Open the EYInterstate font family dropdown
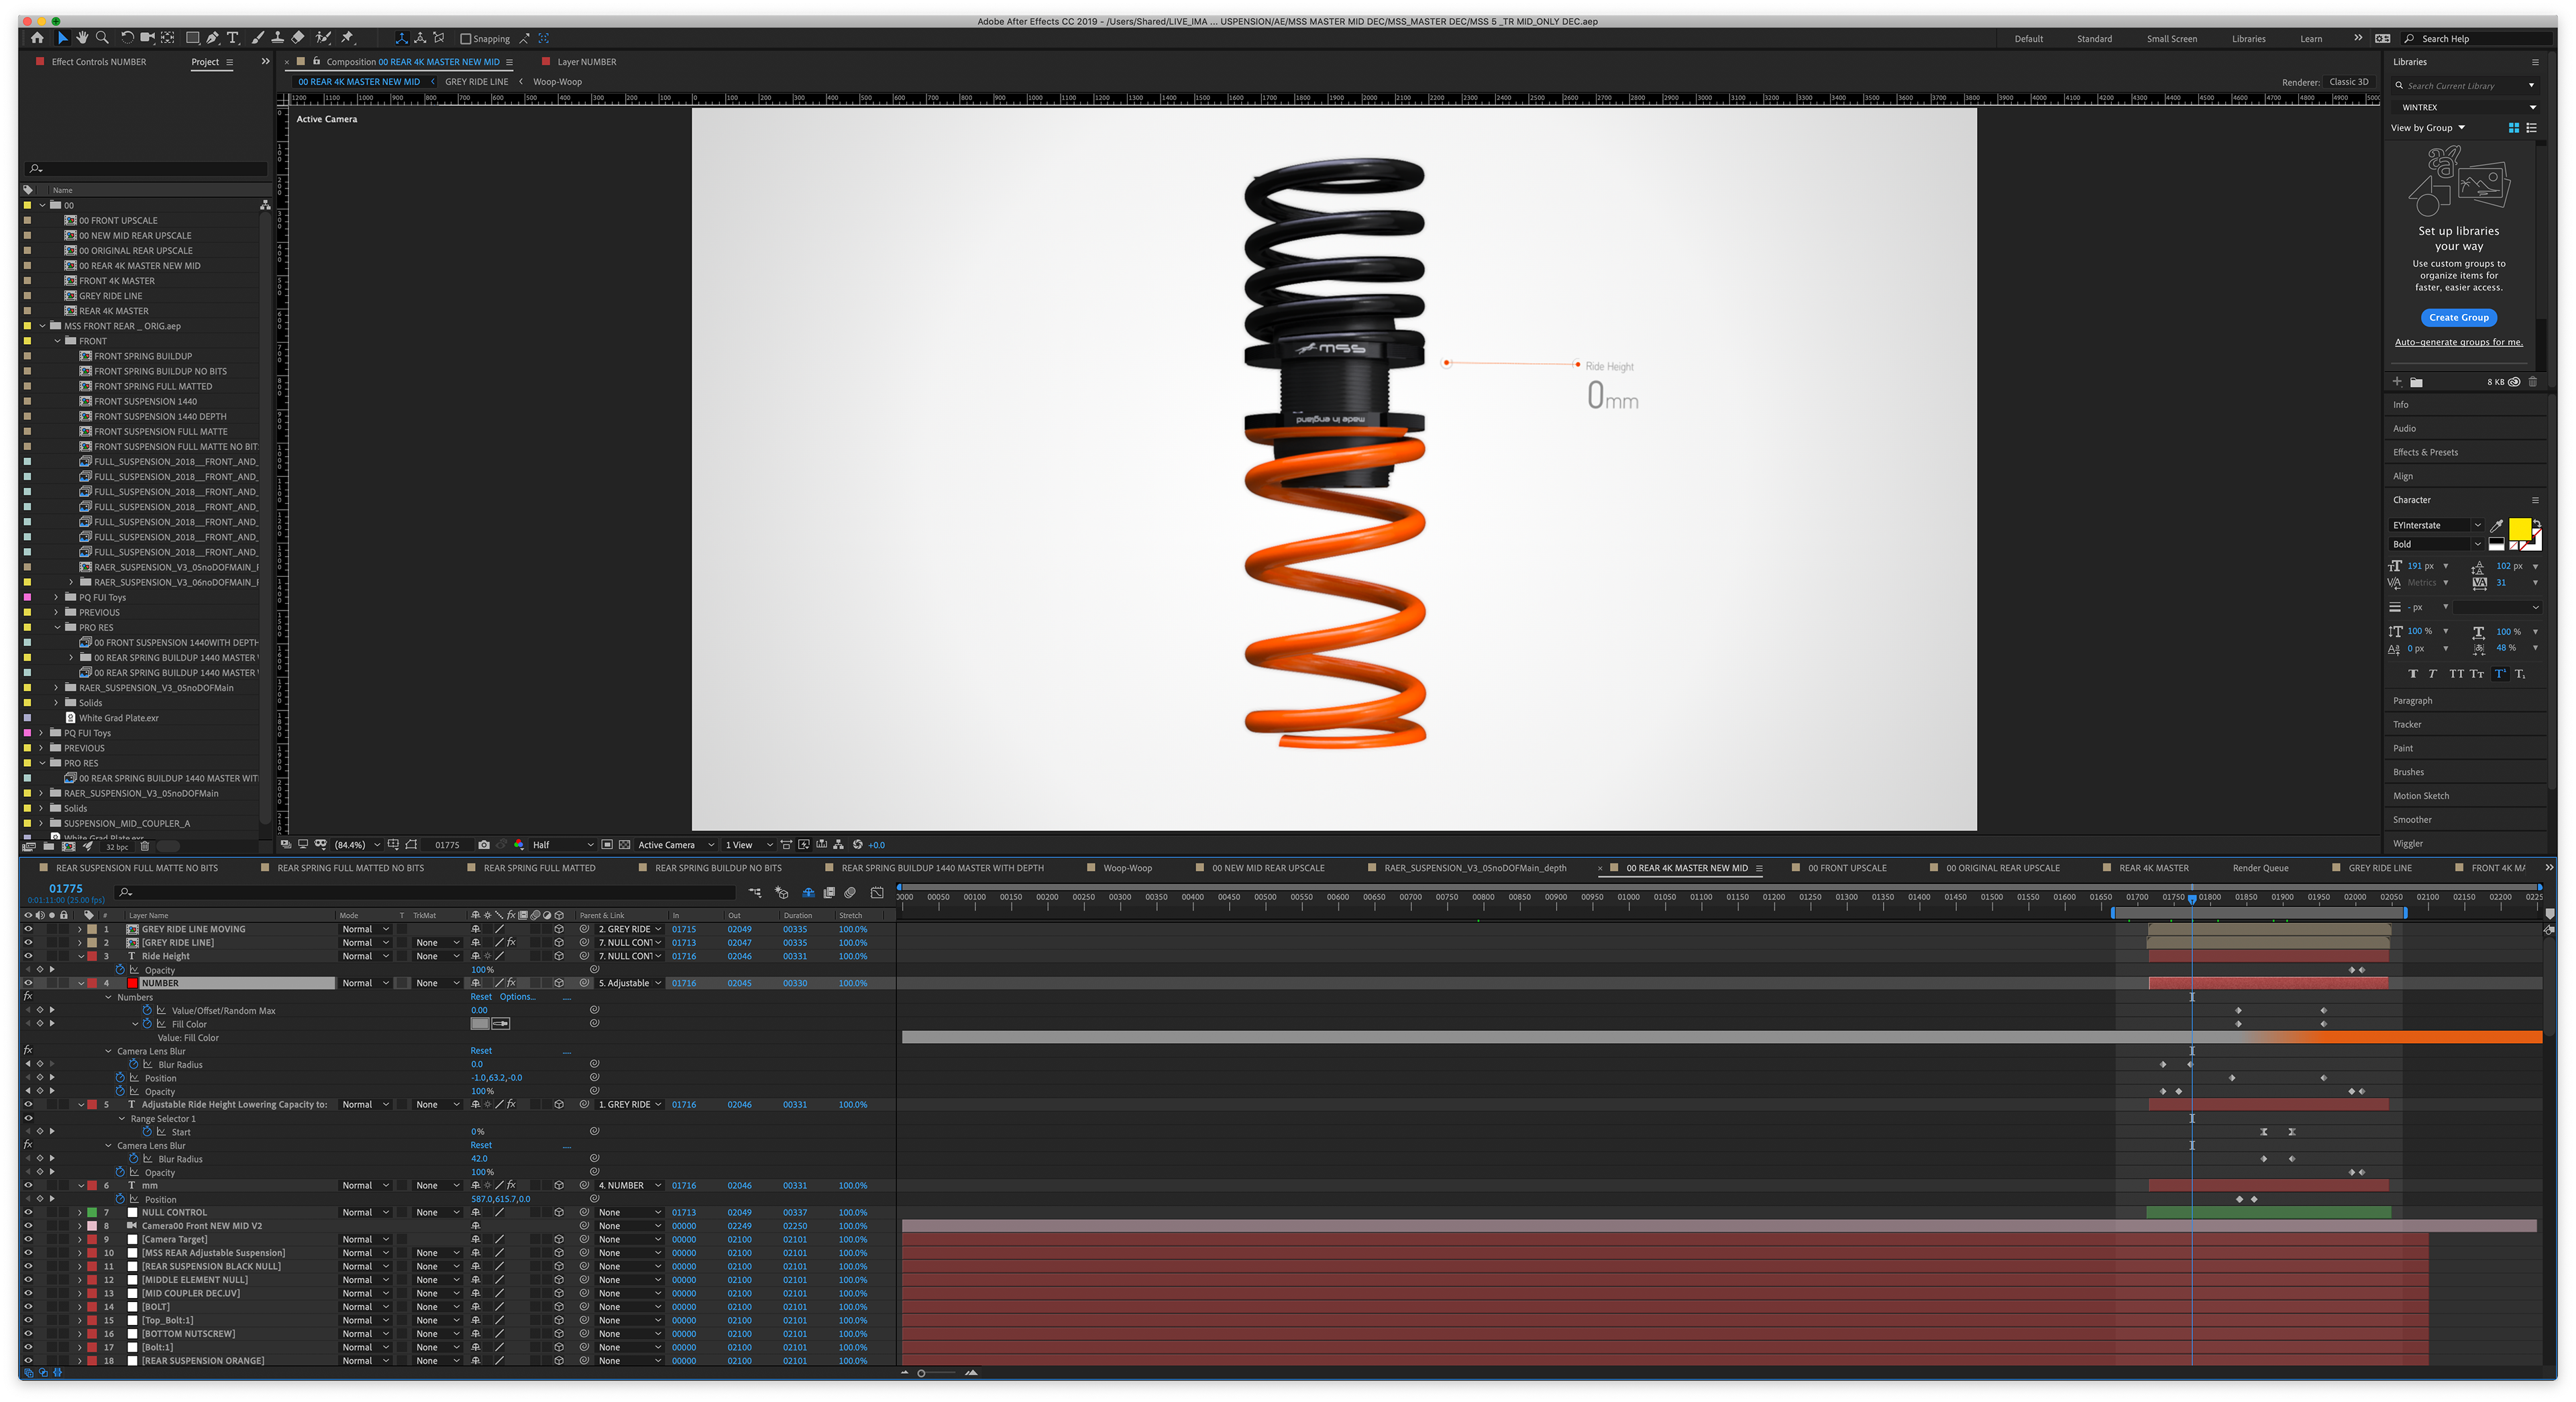This screenshot has width=2576, height=1402. click(2437, 526)
